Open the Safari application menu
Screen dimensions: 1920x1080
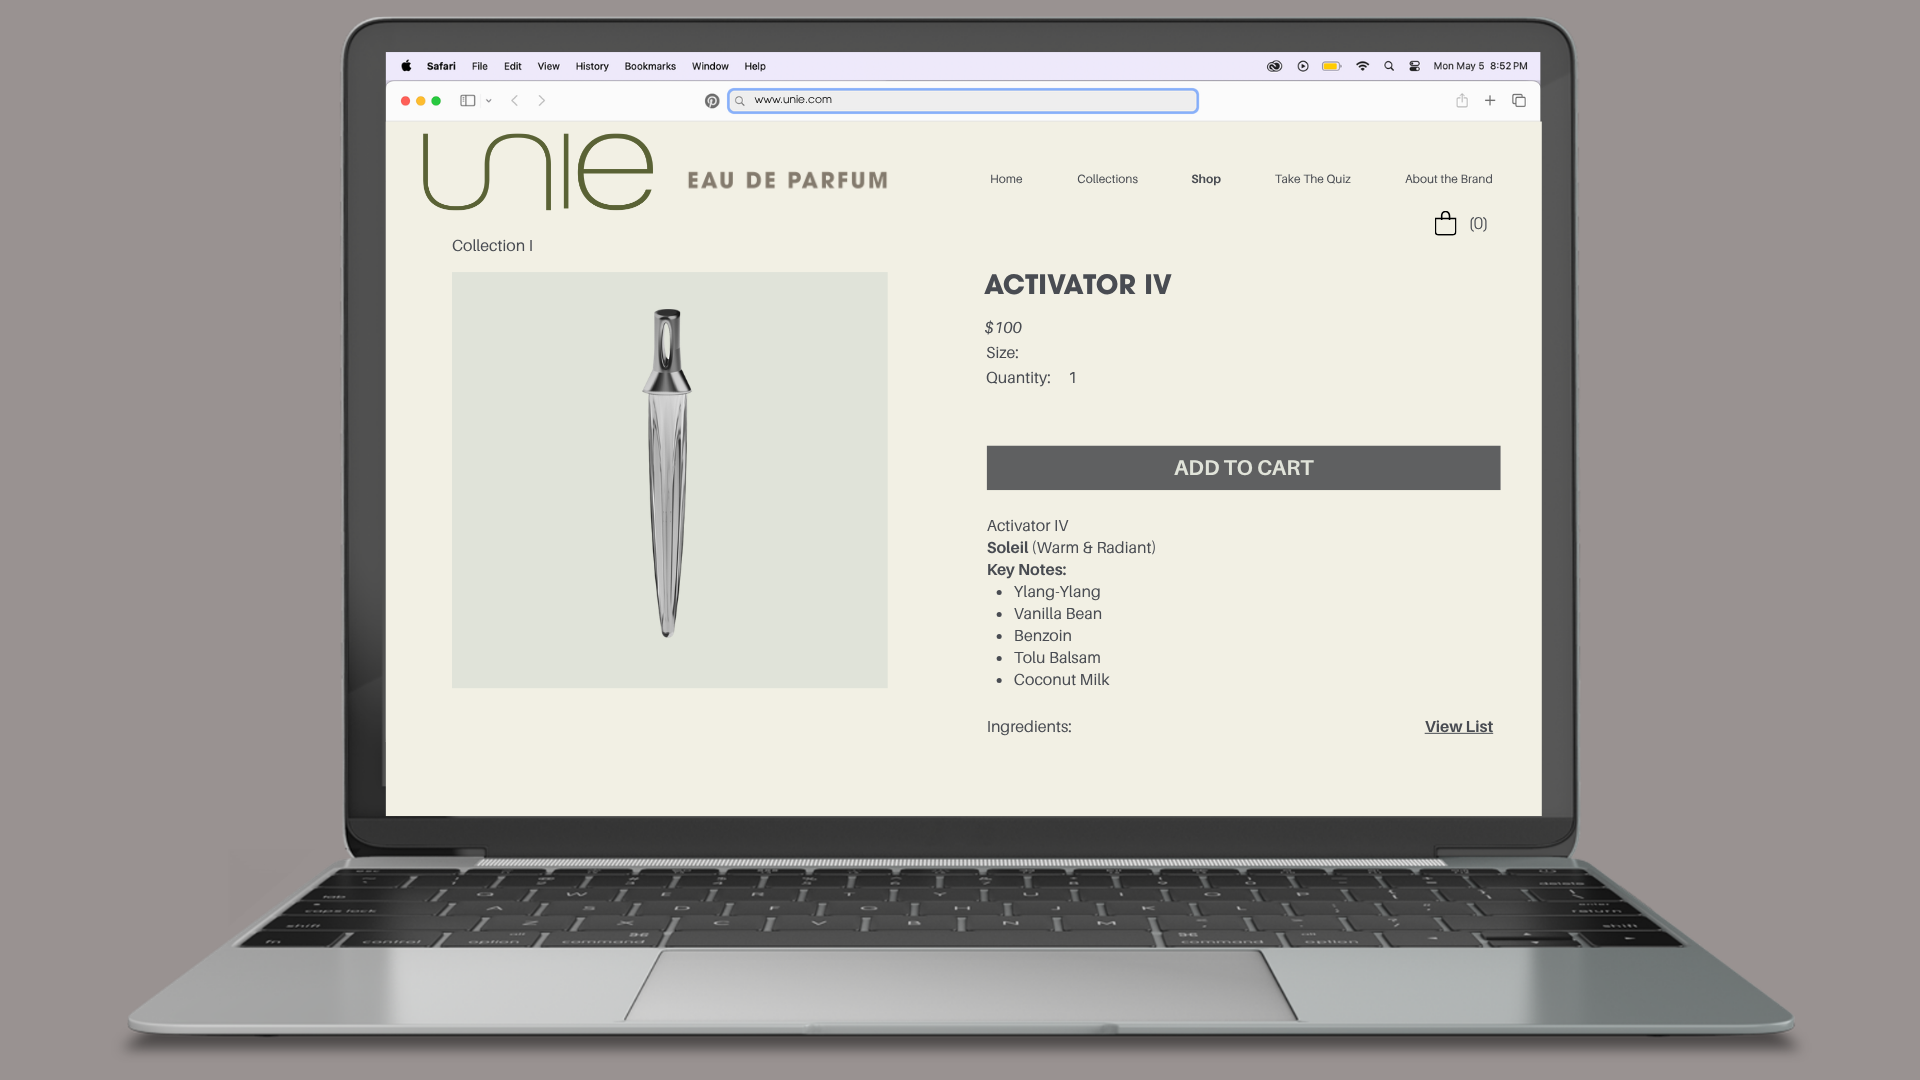pyautogui.click(x=441, y=66)
